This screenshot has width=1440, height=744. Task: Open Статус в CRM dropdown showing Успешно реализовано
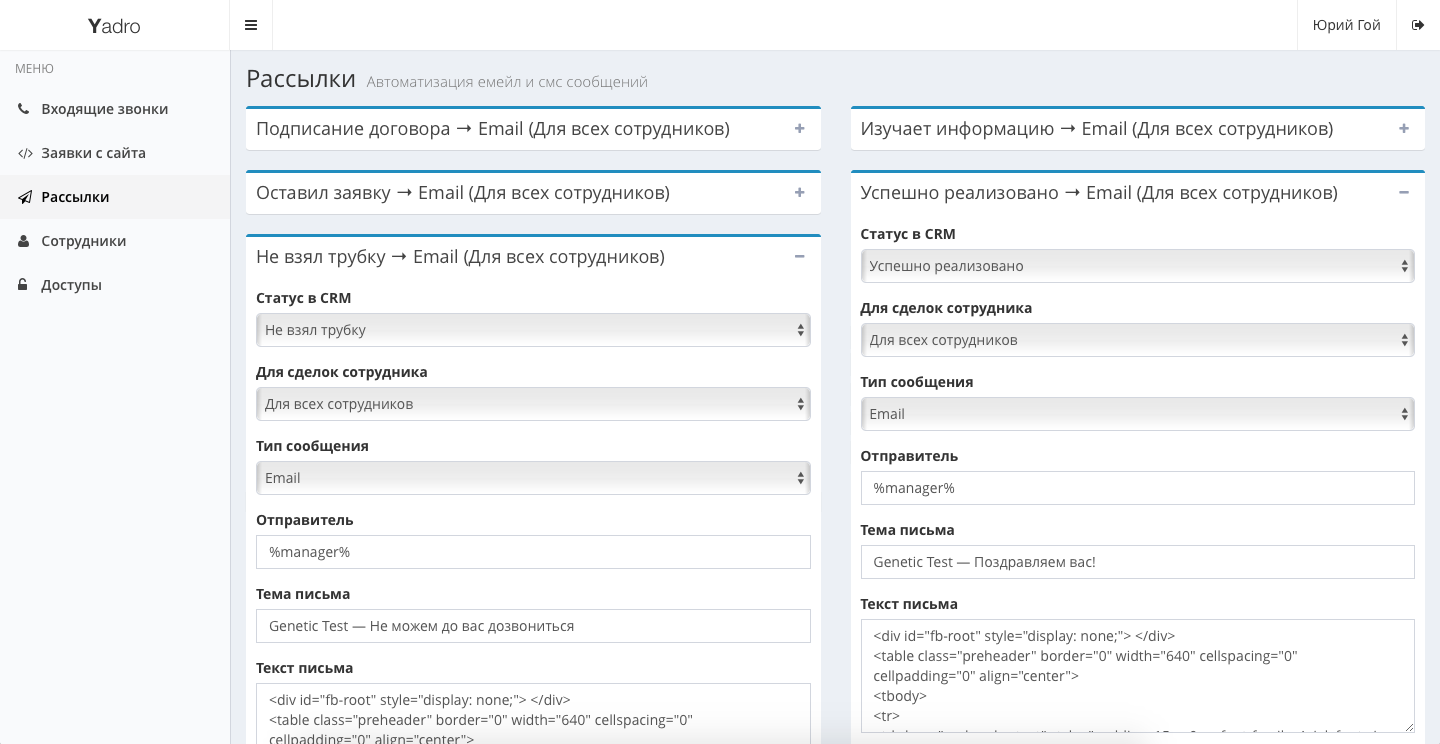coord(1137,266)
